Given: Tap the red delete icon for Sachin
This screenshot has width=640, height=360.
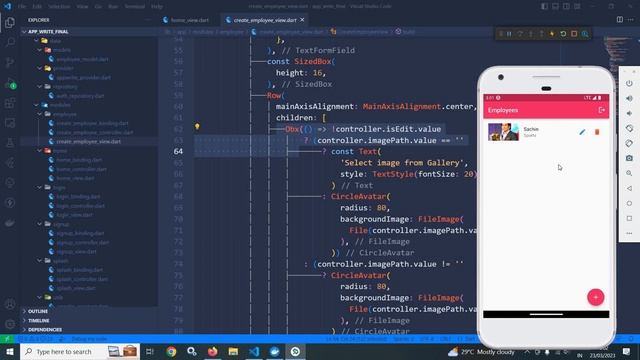Looking at the screenshot, I should (x=597, y=132).
